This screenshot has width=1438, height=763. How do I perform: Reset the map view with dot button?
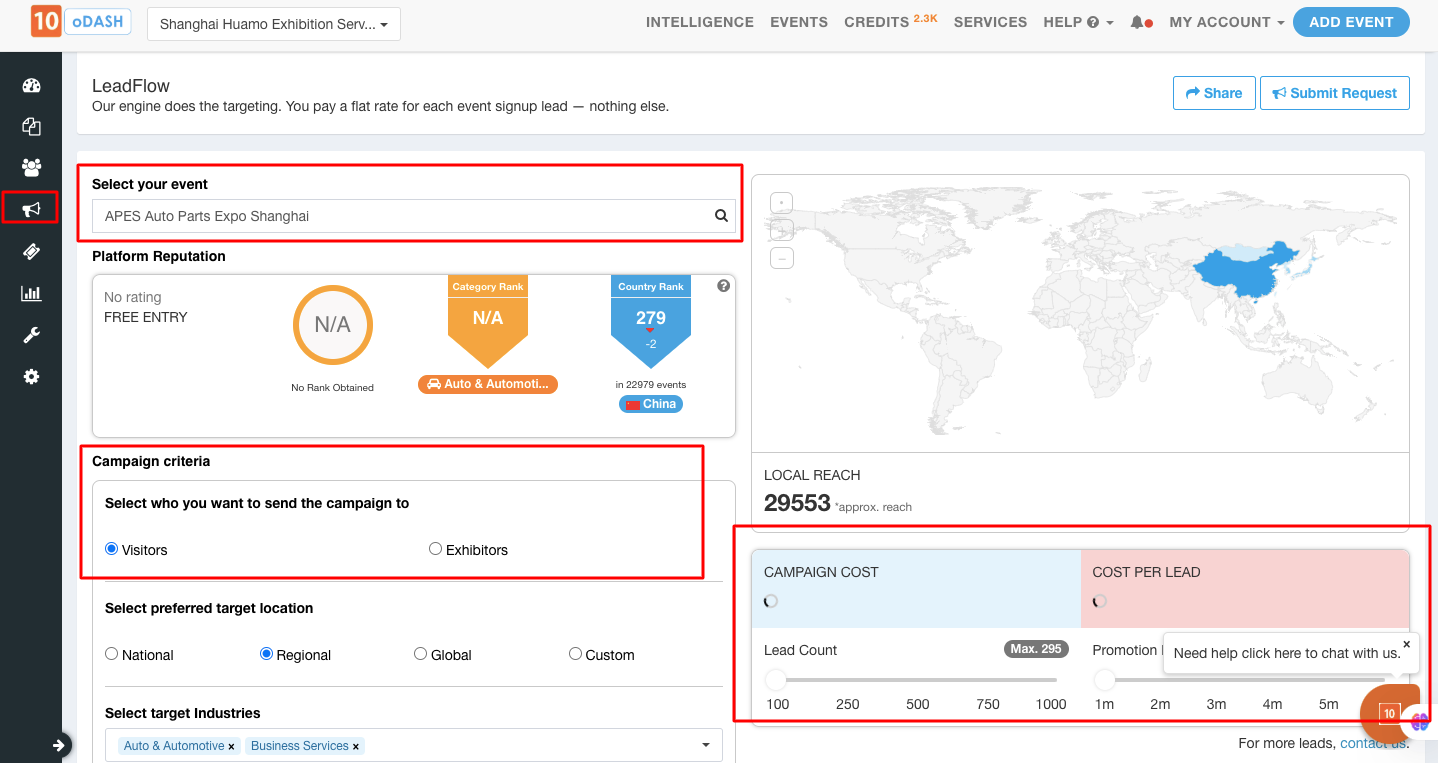(782, 202)
